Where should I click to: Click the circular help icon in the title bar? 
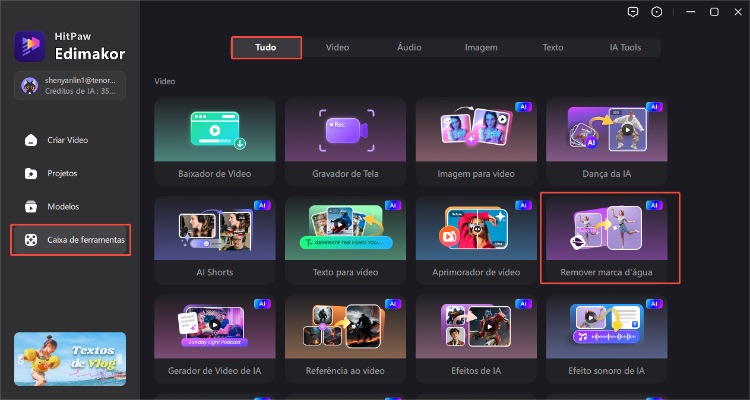click(x=656, y=12)
